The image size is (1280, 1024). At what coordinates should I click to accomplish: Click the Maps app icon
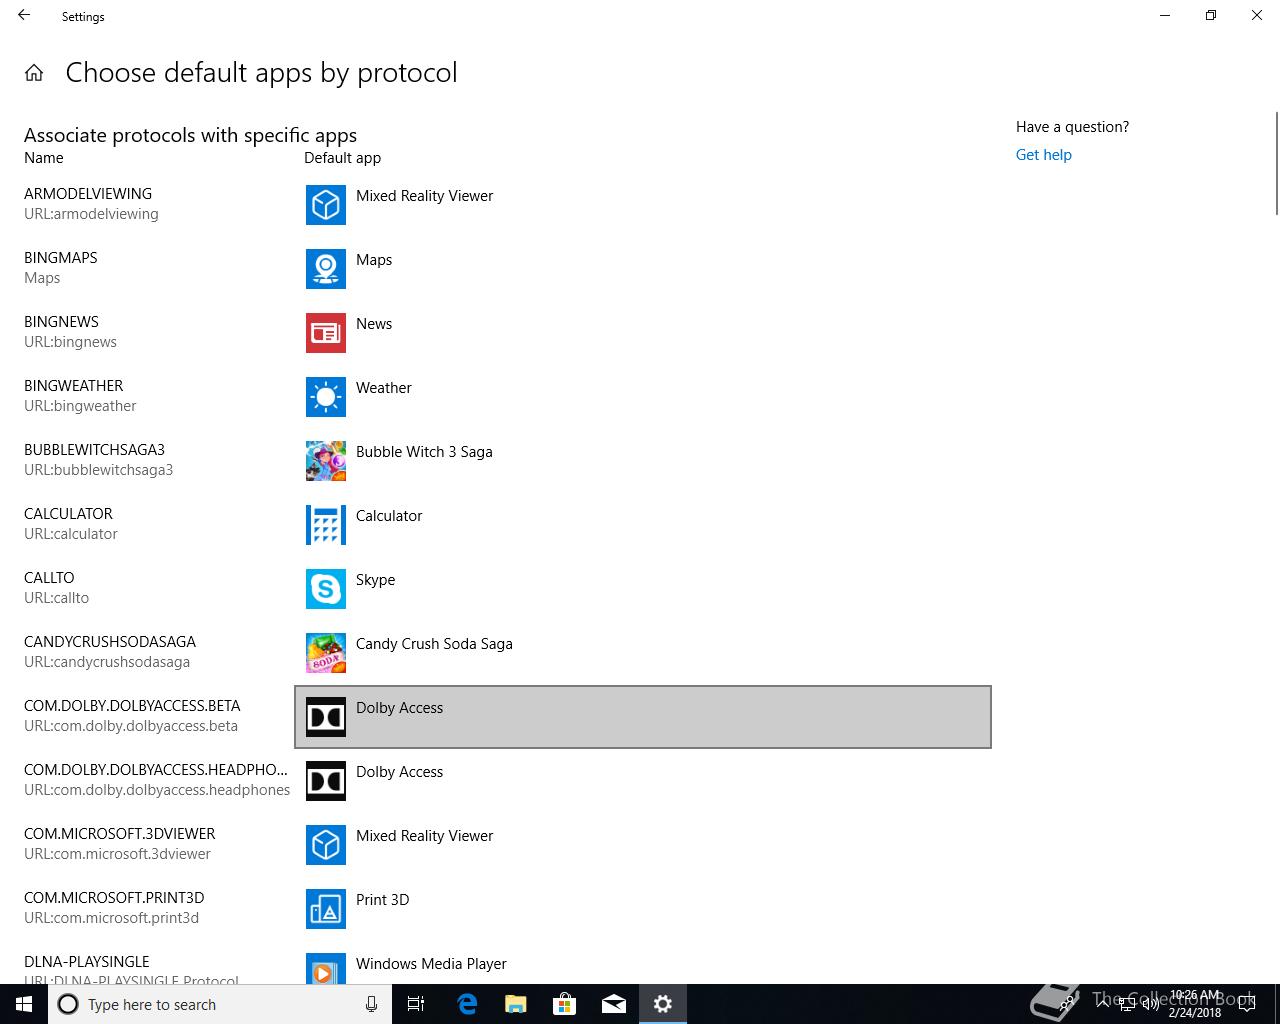click(326, 269)
